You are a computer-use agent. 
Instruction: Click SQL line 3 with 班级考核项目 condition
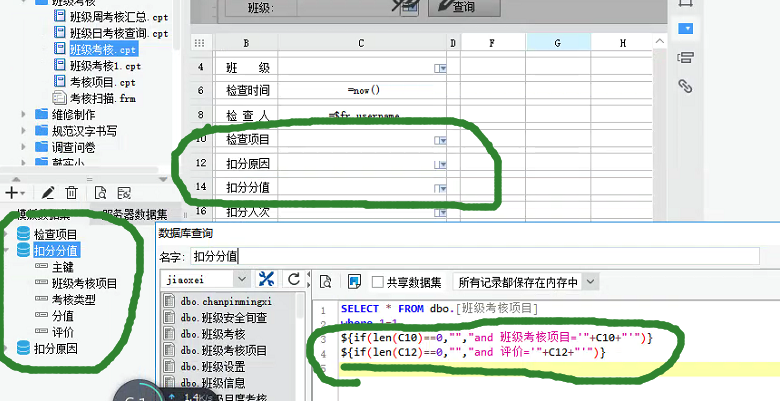pyautogui.click(x=496, y=337)
